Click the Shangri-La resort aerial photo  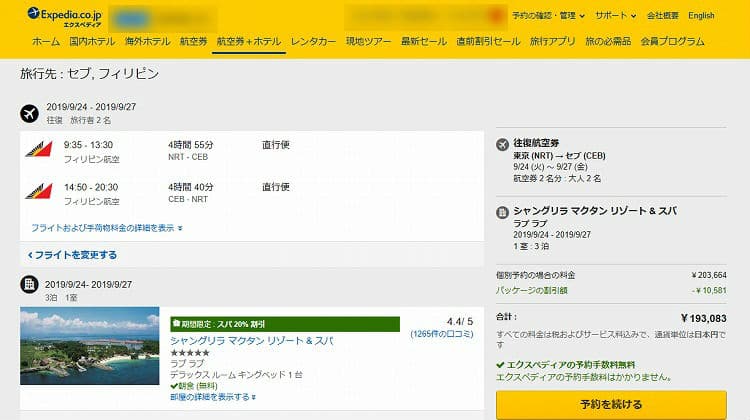89,346
